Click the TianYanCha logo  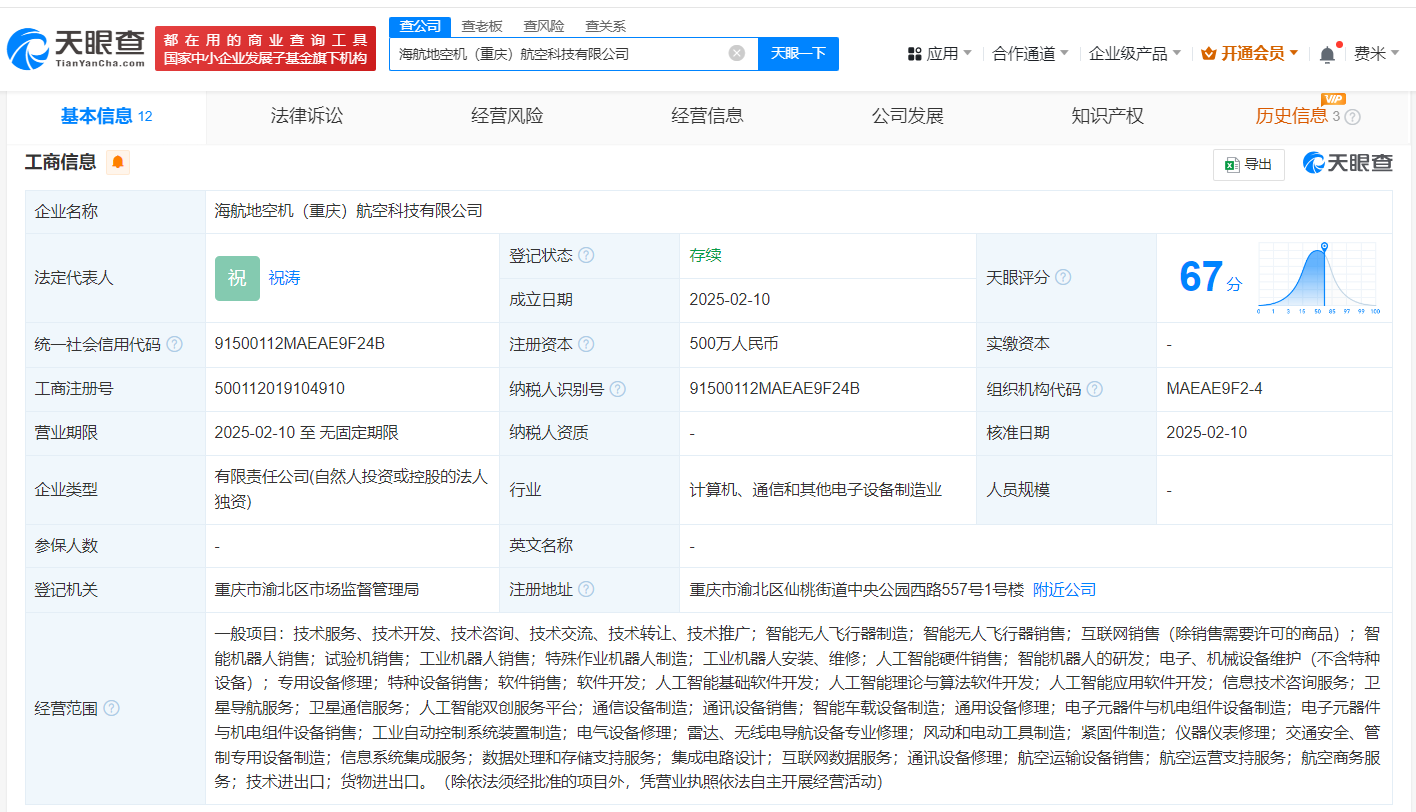[76, 48]
